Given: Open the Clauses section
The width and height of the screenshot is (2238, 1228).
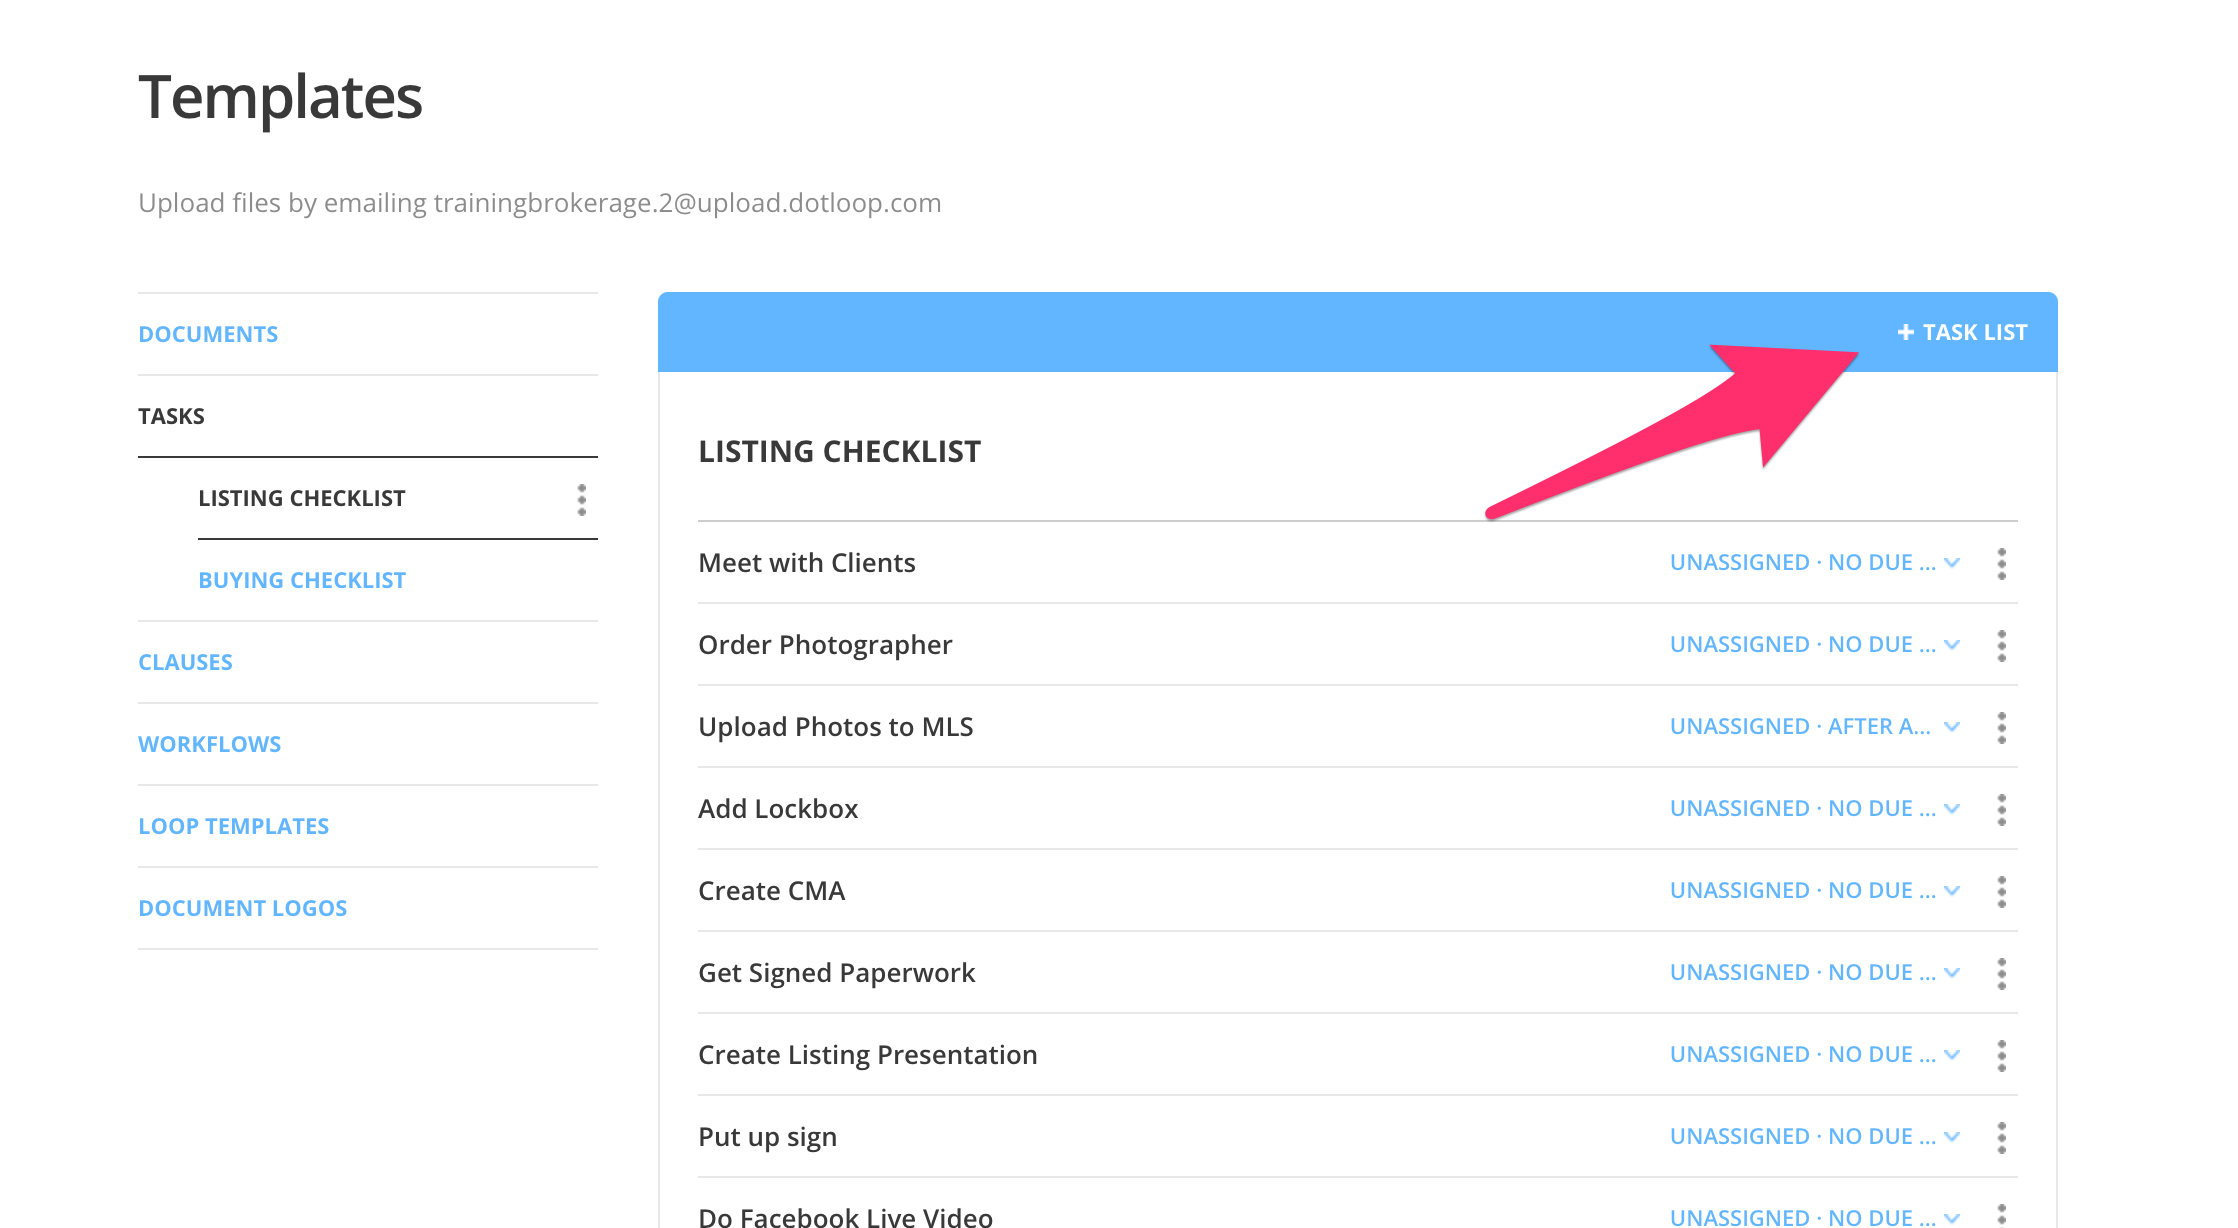Looking at the screenshot, I should [x=185, y=662].
